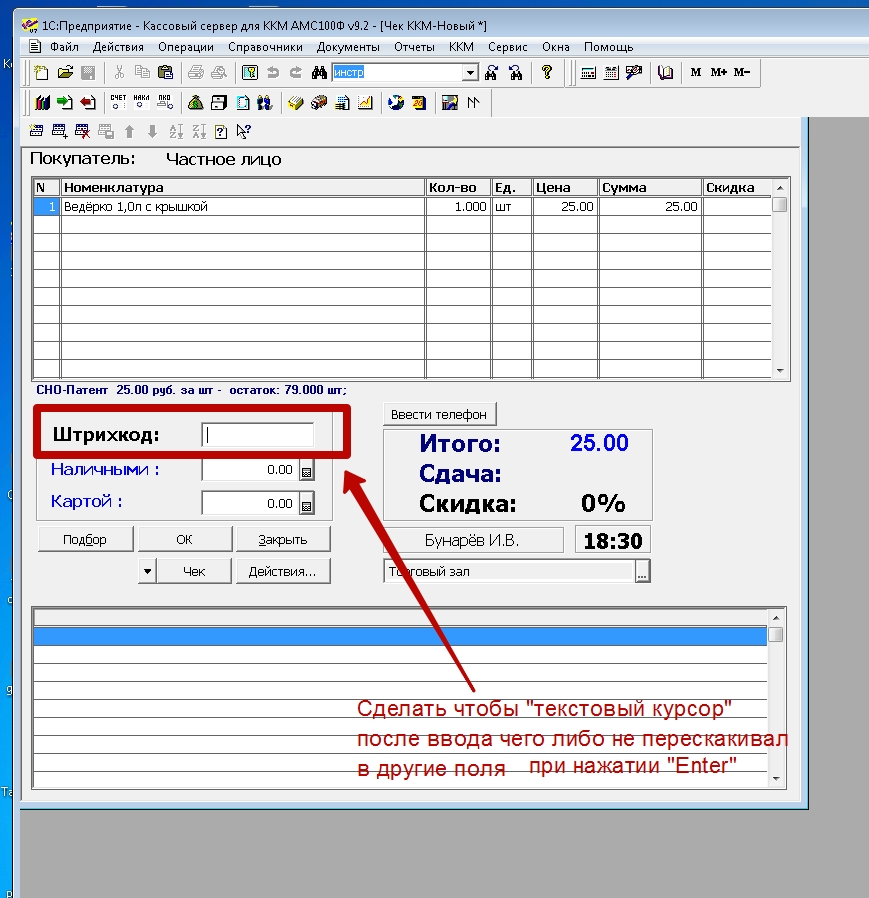The image size is (869, 898).
Task: Click the item table vertical scrollbar
Action: click(x=780, y=290)
